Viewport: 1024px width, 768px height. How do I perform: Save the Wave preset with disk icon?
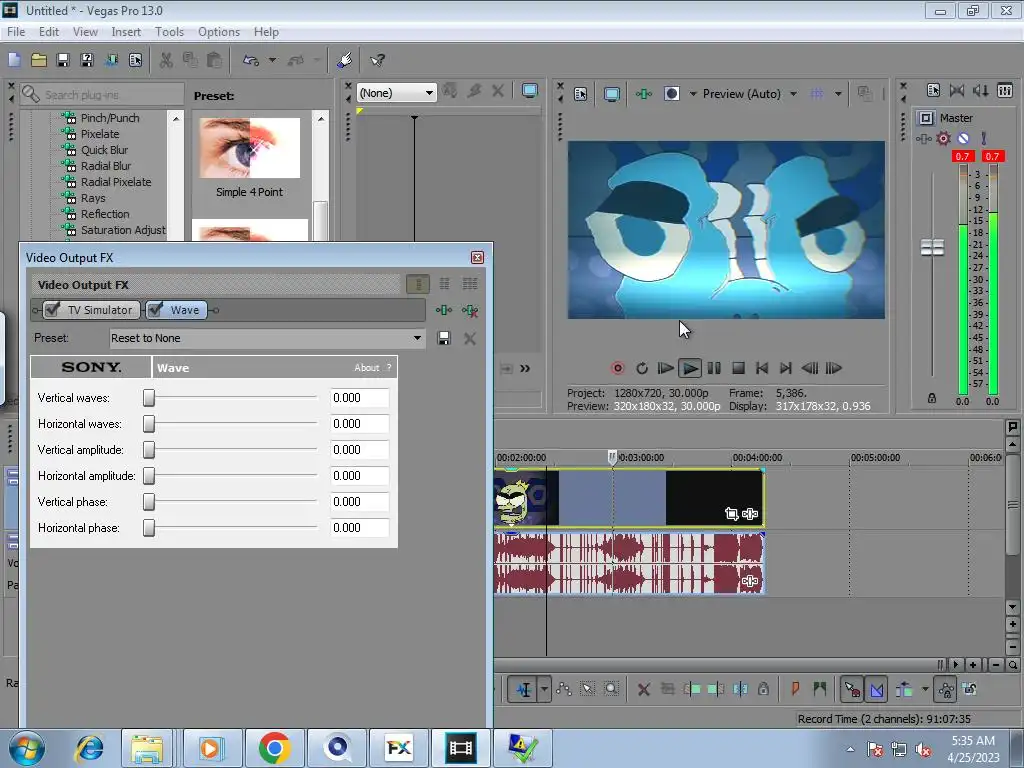(x=444, y=338)
